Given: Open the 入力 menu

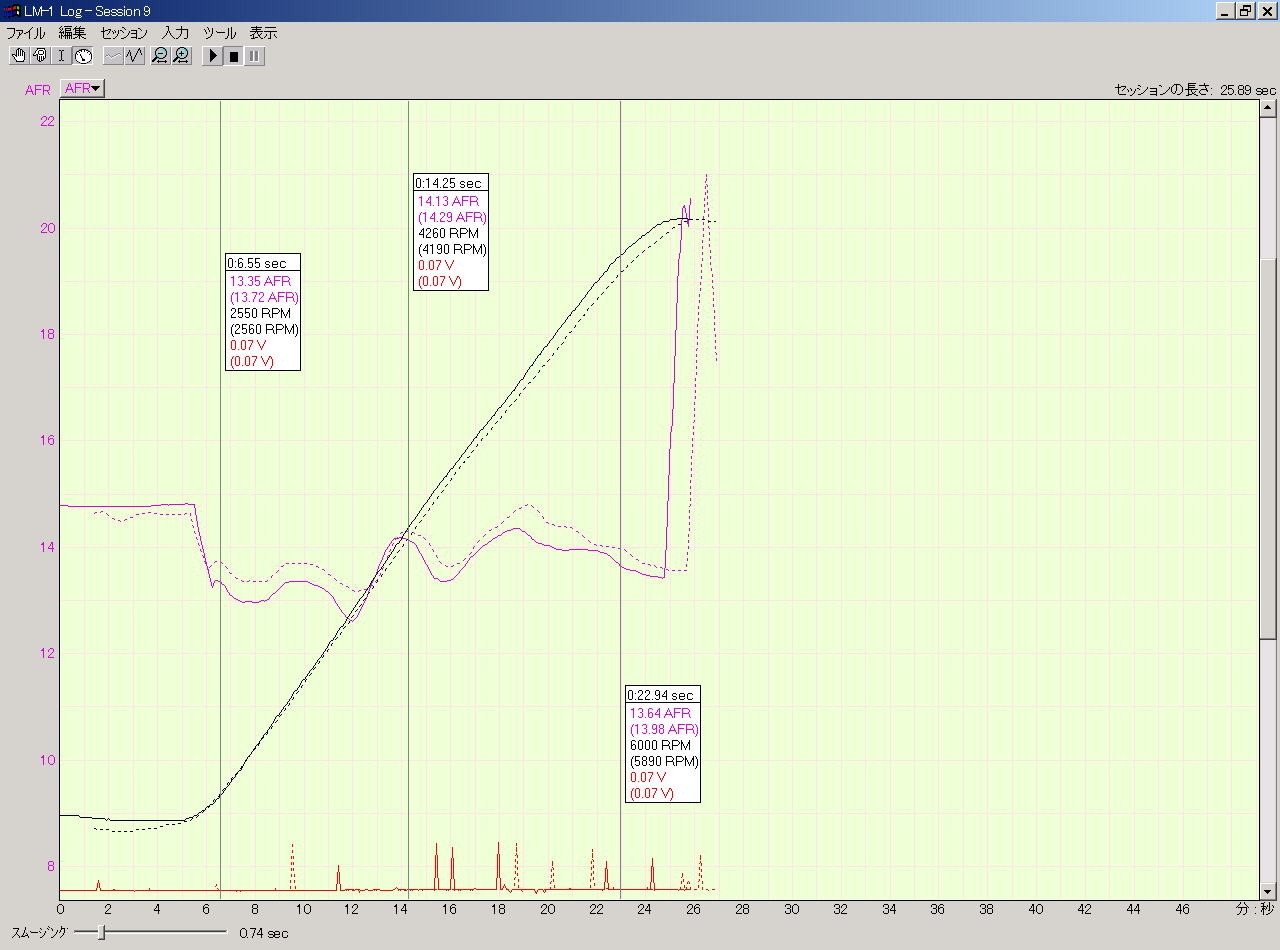Looking at the screenshot, I should (x=175, y=33).
